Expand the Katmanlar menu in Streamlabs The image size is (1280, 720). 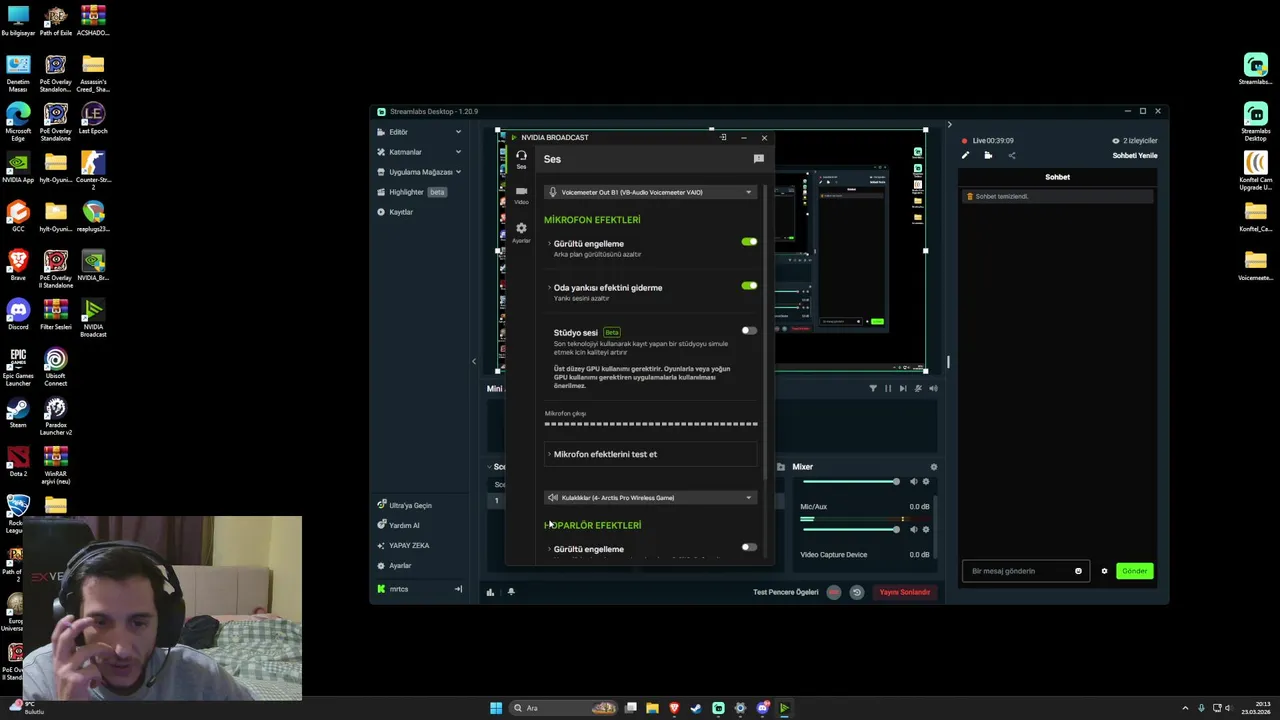point(419,152)
